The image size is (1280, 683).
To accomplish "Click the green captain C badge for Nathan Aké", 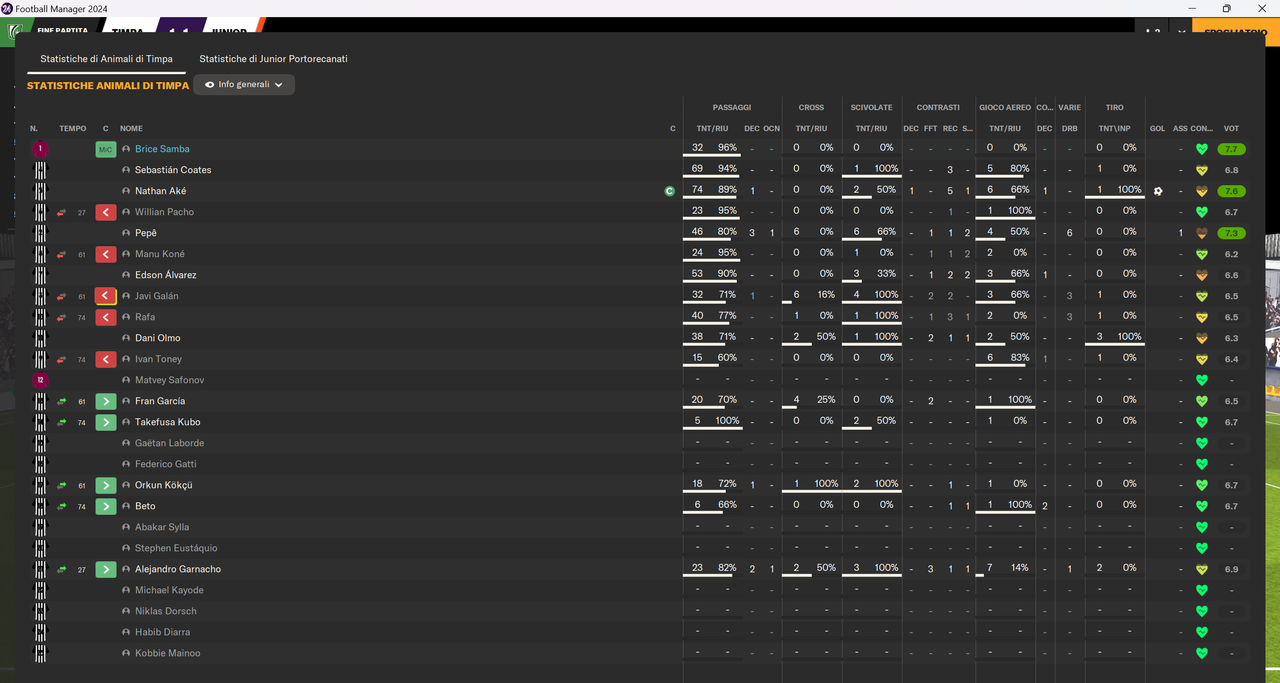I will click(x=670, y=191).
